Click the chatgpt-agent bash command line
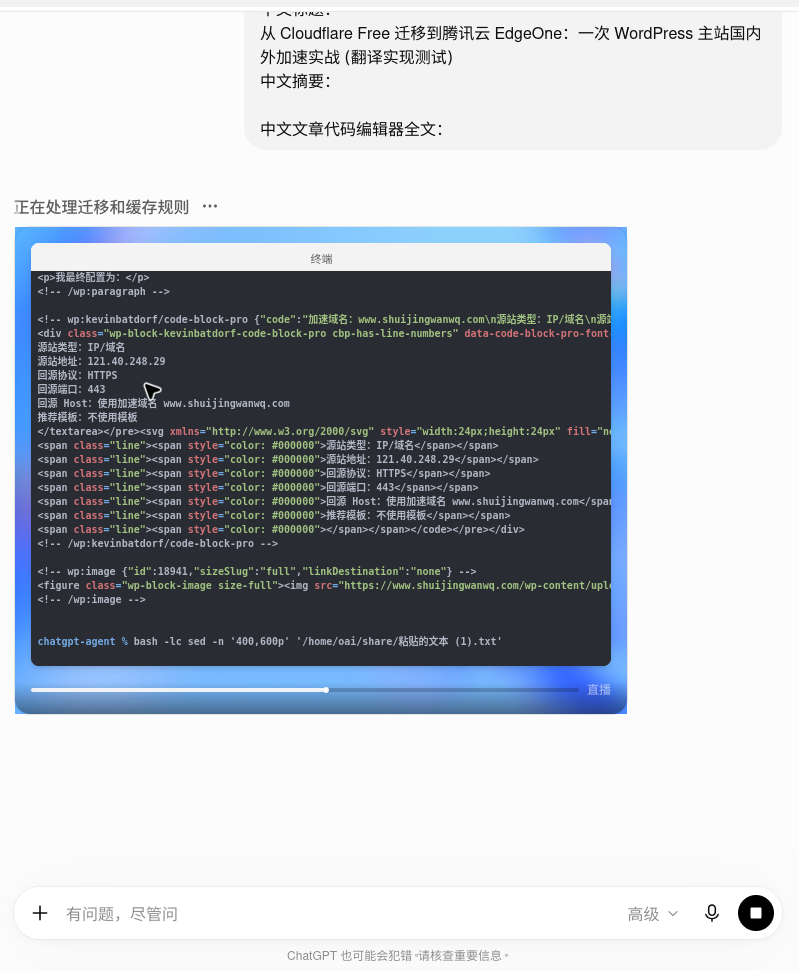This screenshot has width=799, height=971. click(x=269, y=641)
